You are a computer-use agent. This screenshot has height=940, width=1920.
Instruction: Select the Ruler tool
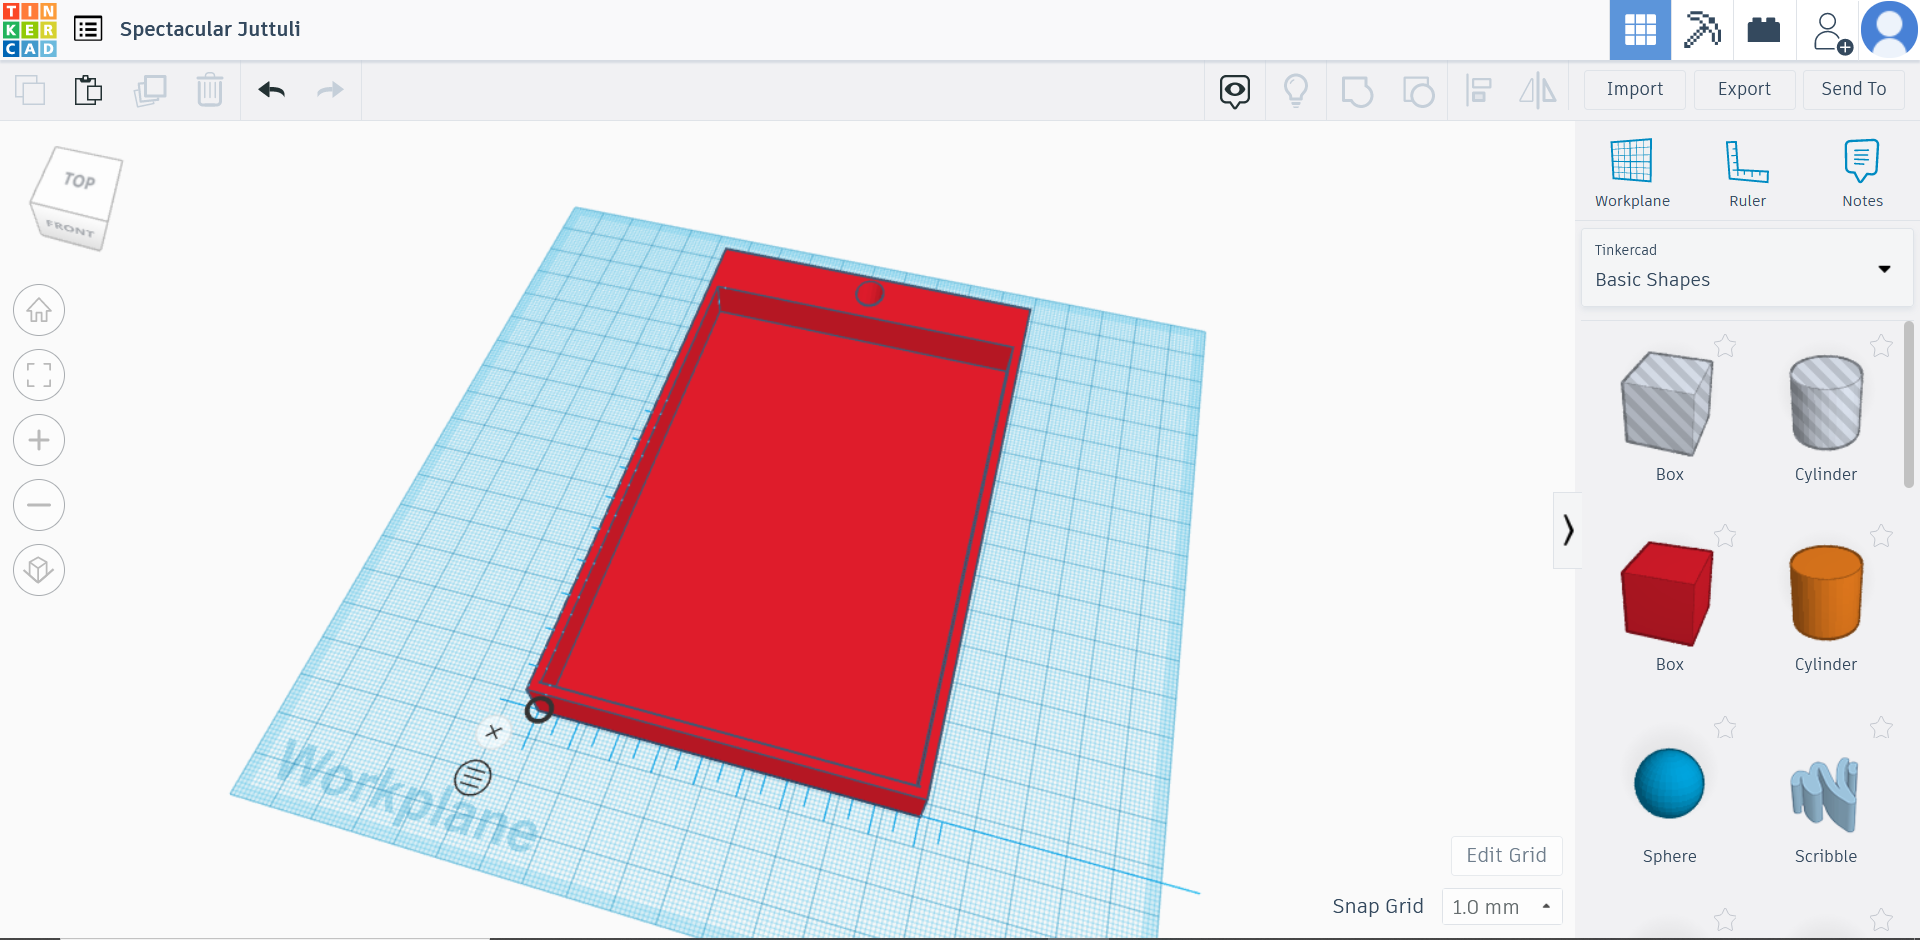click(1748, 173)
